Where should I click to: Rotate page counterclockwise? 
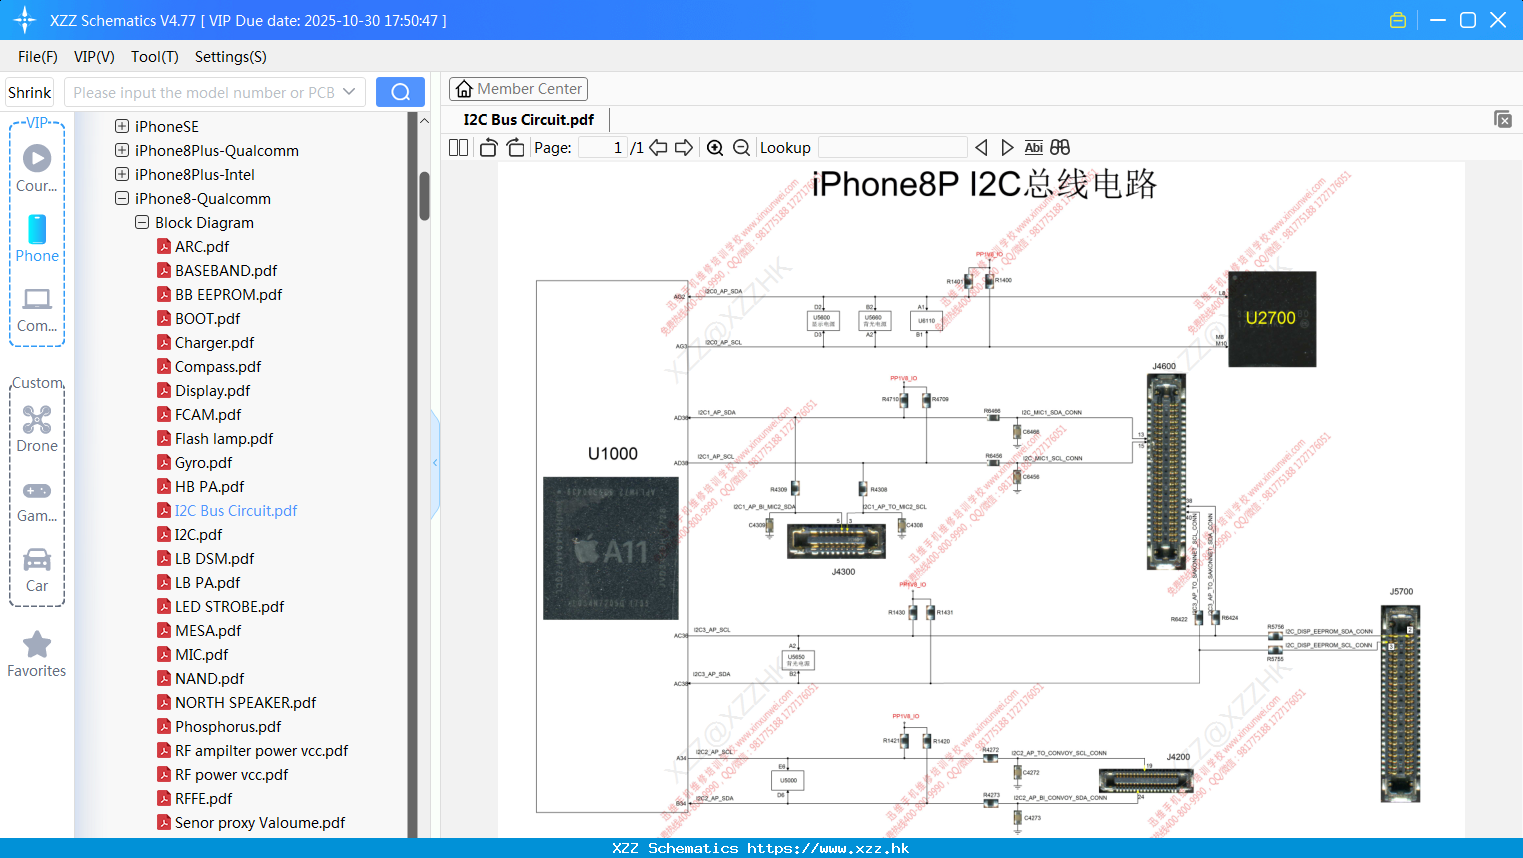488,148
